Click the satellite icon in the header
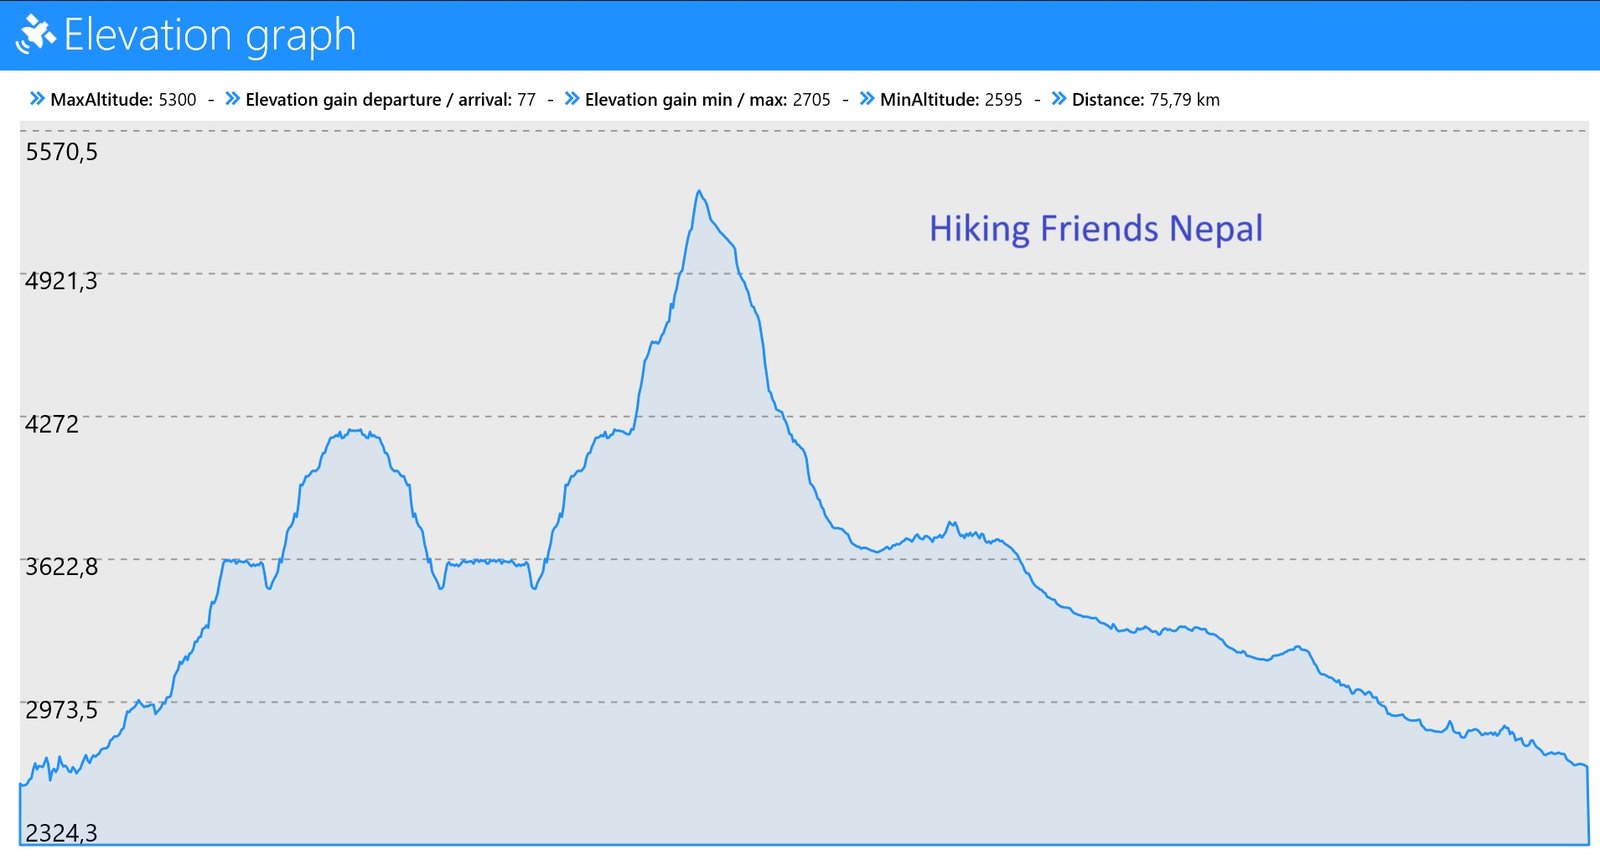The height and width of the screenshot is (866, 1600). 35,35
